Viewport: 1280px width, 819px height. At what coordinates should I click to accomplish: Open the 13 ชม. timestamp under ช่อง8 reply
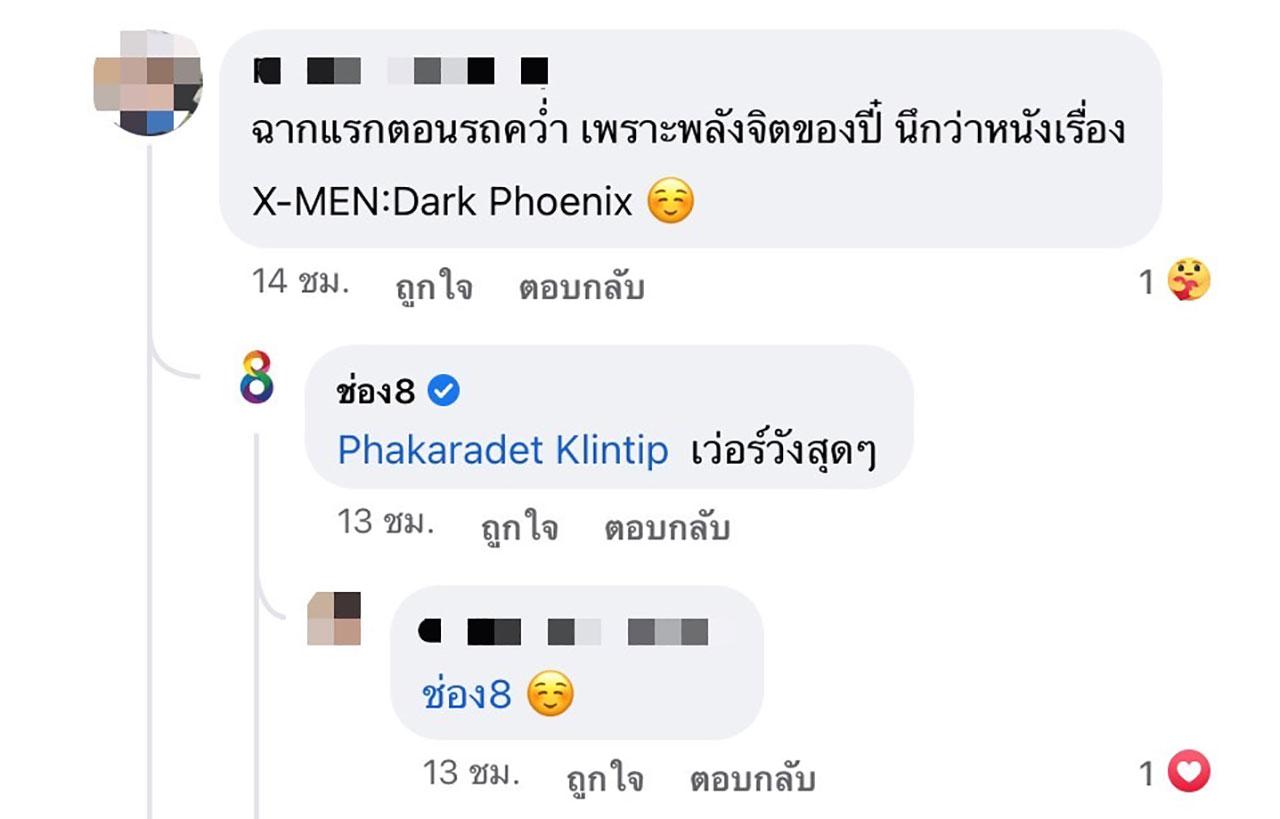386,522
